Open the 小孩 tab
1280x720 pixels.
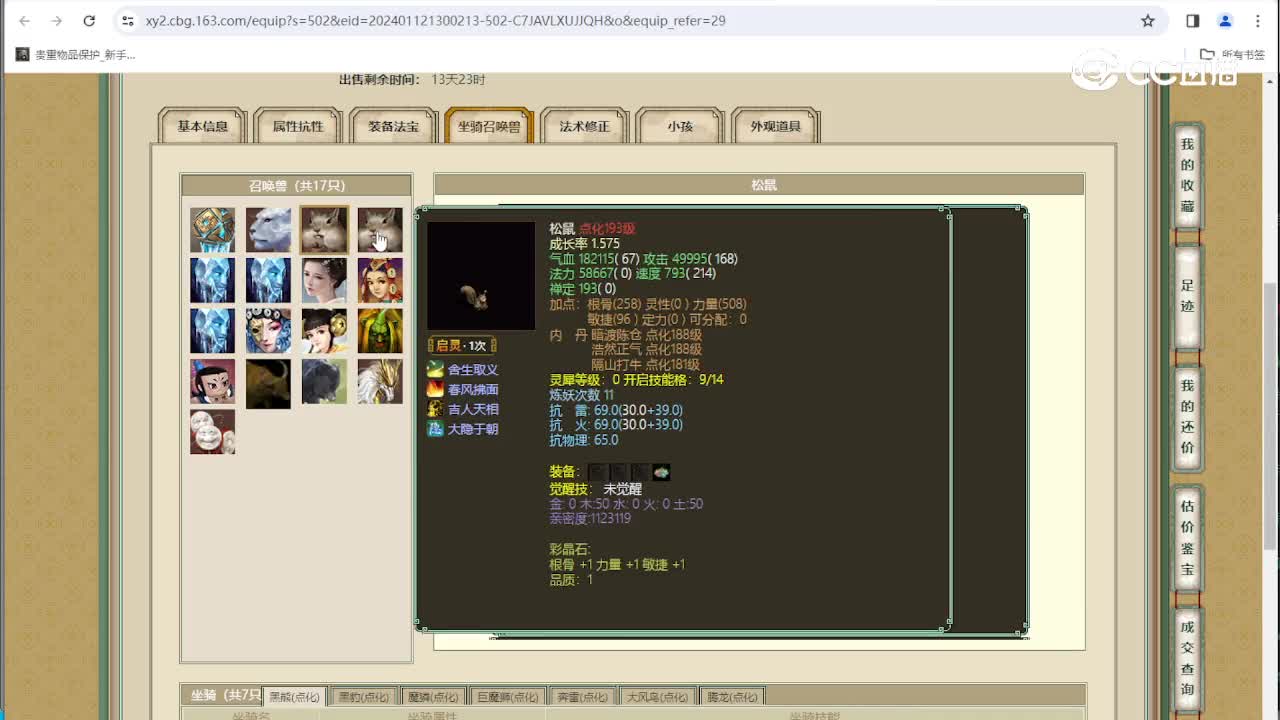tap(680, 126)
